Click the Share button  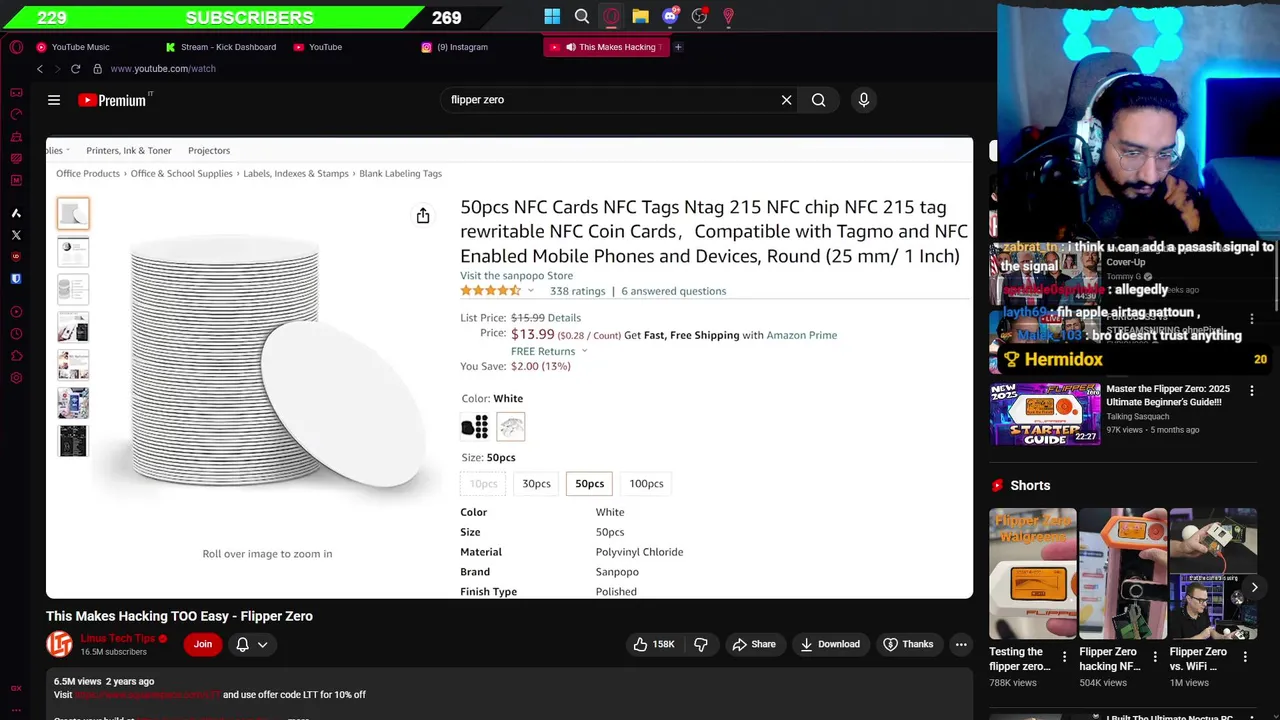pyautogui.click(x=753, y=644)
